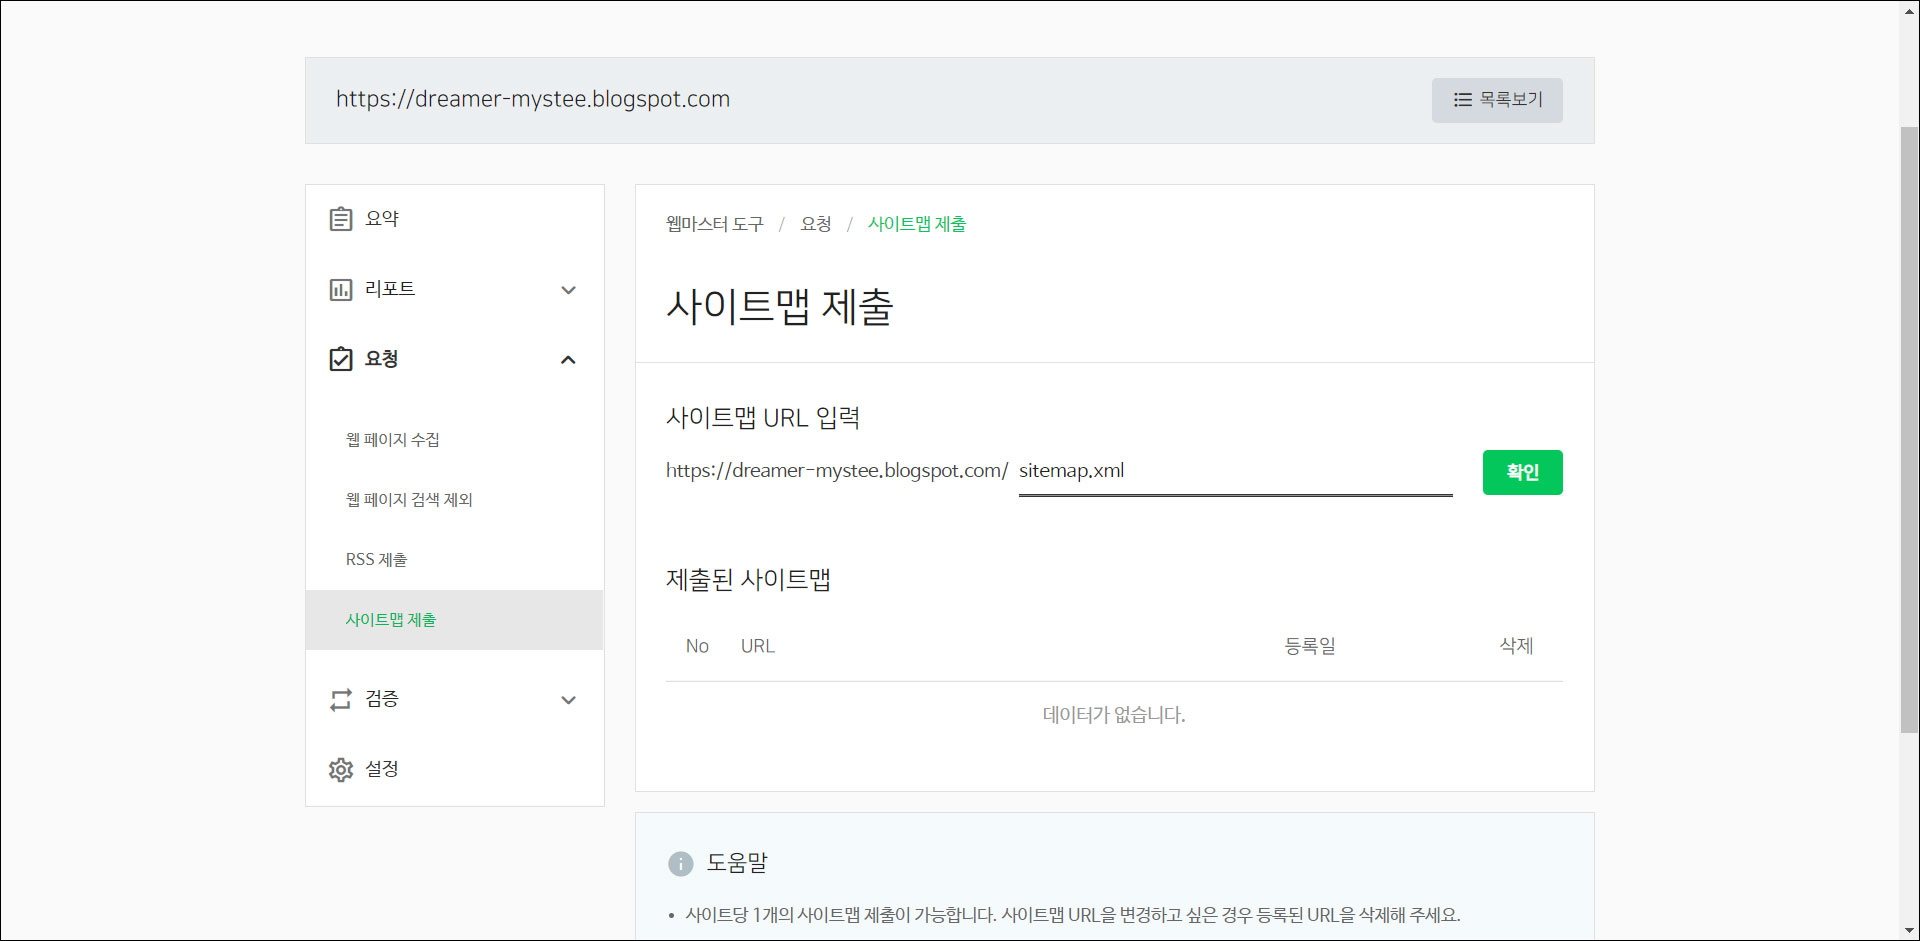This screenshot has height=941, width=1920.
Task: Click the 목록보기 button
Action: 1497,100
